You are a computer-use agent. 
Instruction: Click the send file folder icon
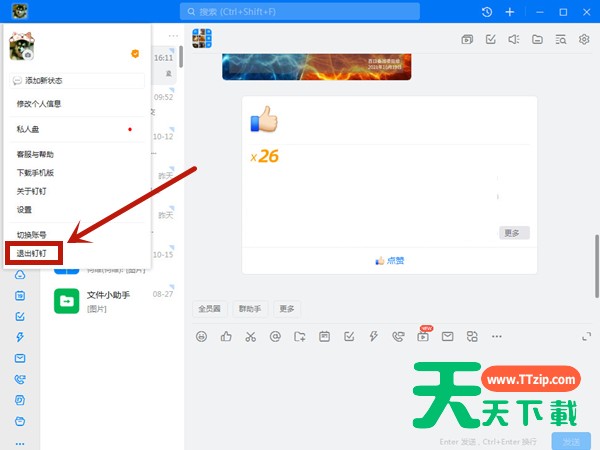pos(300,336)
